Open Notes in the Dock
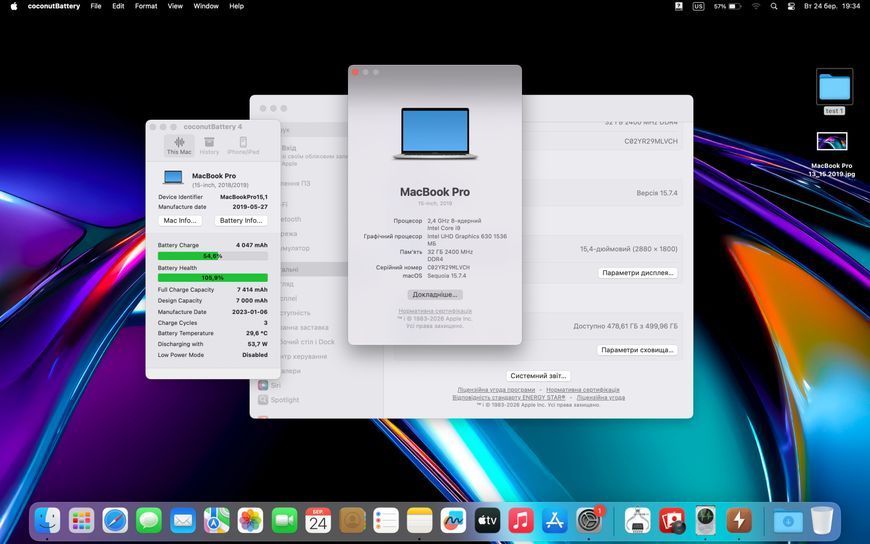870x544 pixels. pos(419,521)
